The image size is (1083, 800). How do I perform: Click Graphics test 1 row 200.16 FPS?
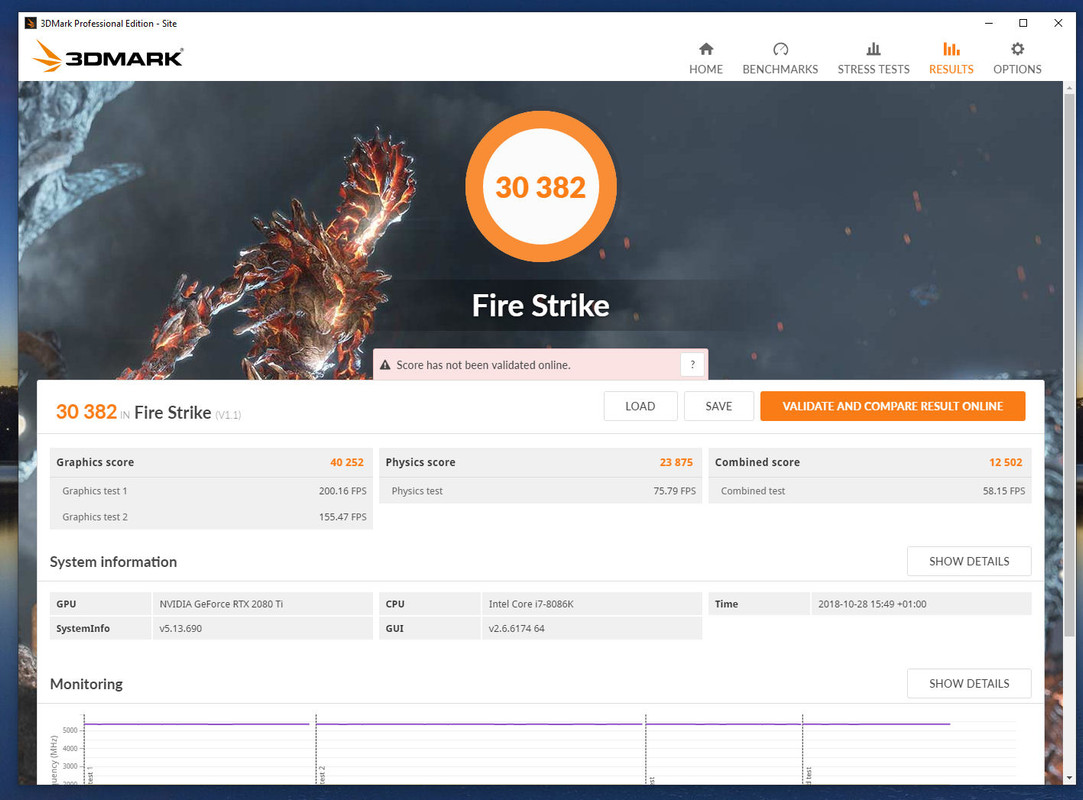pos(211,491)
